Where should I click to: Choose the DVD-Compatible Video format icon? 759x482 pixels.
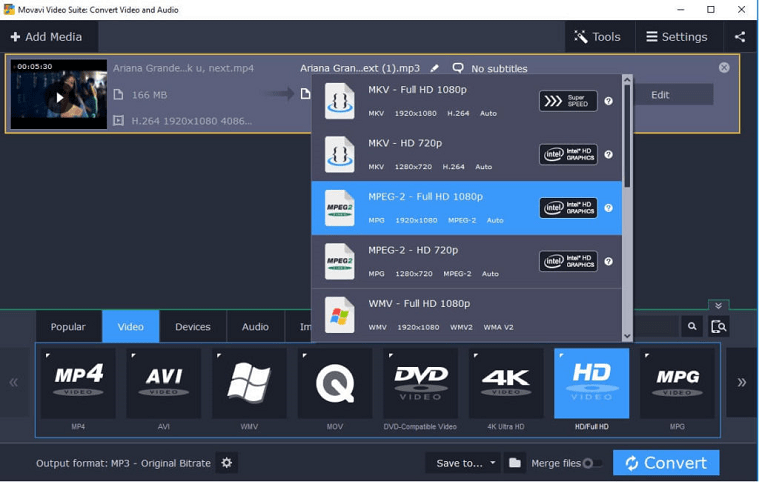click(420, 383)
